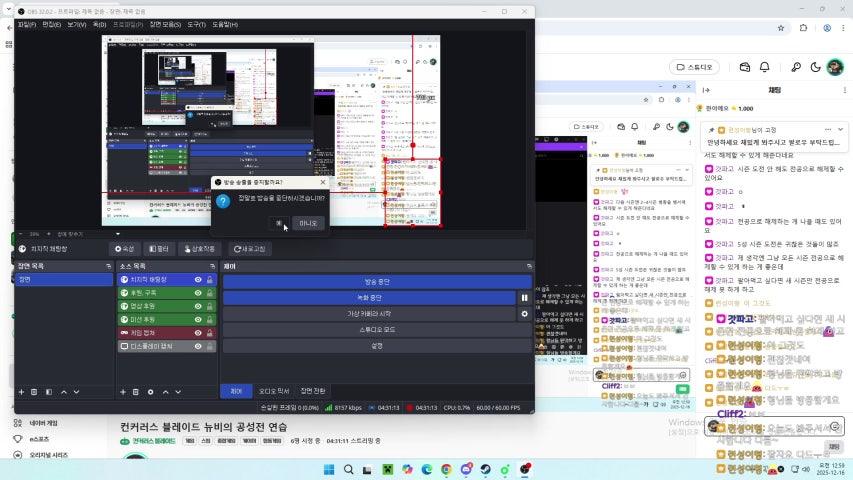Switch to the 제어 dock tab
Image resolution: width=853 pixels, height=480 pixels.
[236, 391]
